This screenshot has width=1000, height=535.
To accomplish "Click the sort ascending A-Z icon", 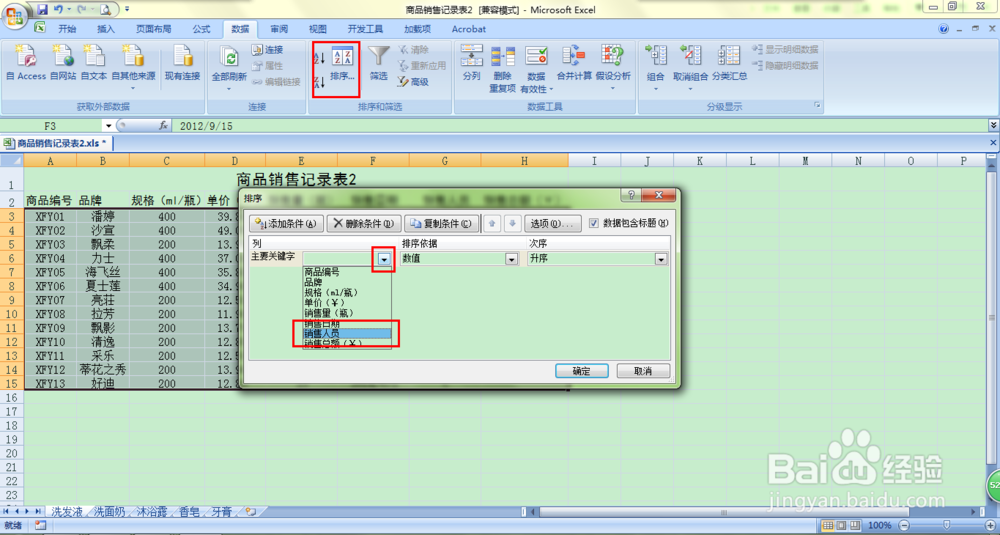I will pos(320,58).
